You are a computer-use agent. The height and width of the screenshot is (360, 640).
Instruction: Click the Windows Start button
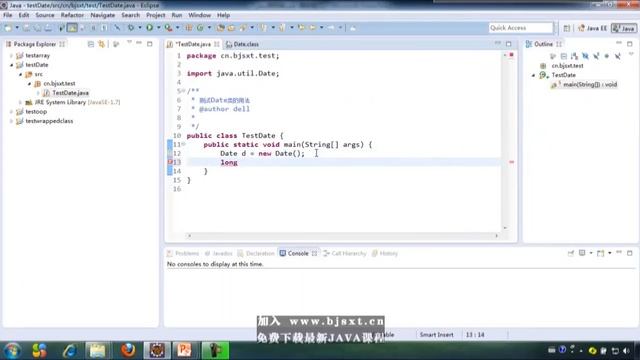click(x=12, y=351)
